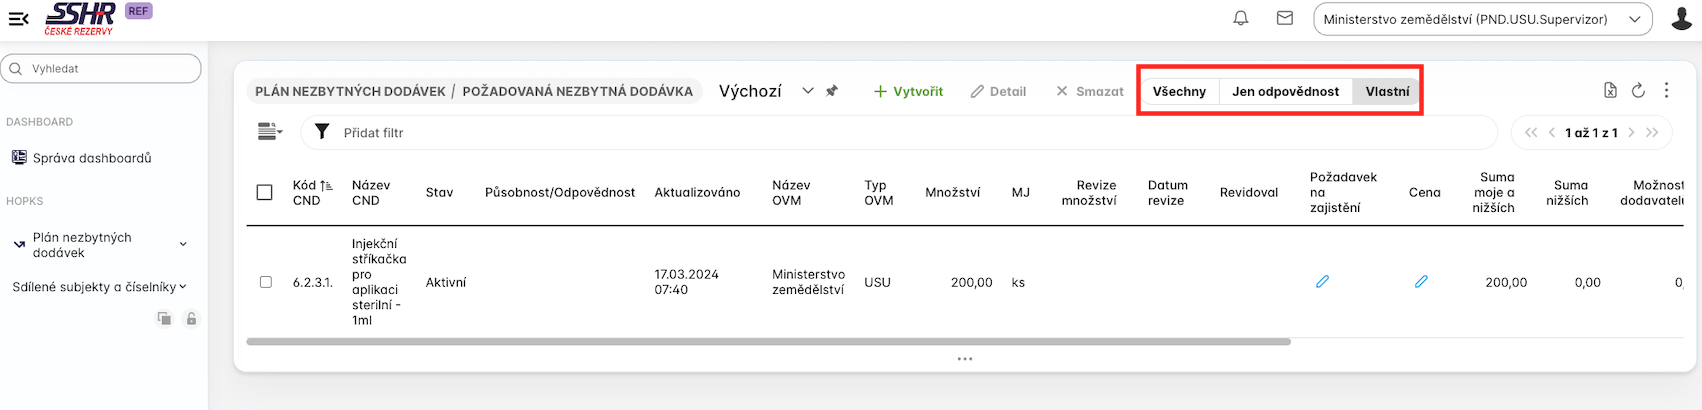Viewport: 1702px width, 410px height.
Task: Pin the Výchozí view
Action: point(832,91)
